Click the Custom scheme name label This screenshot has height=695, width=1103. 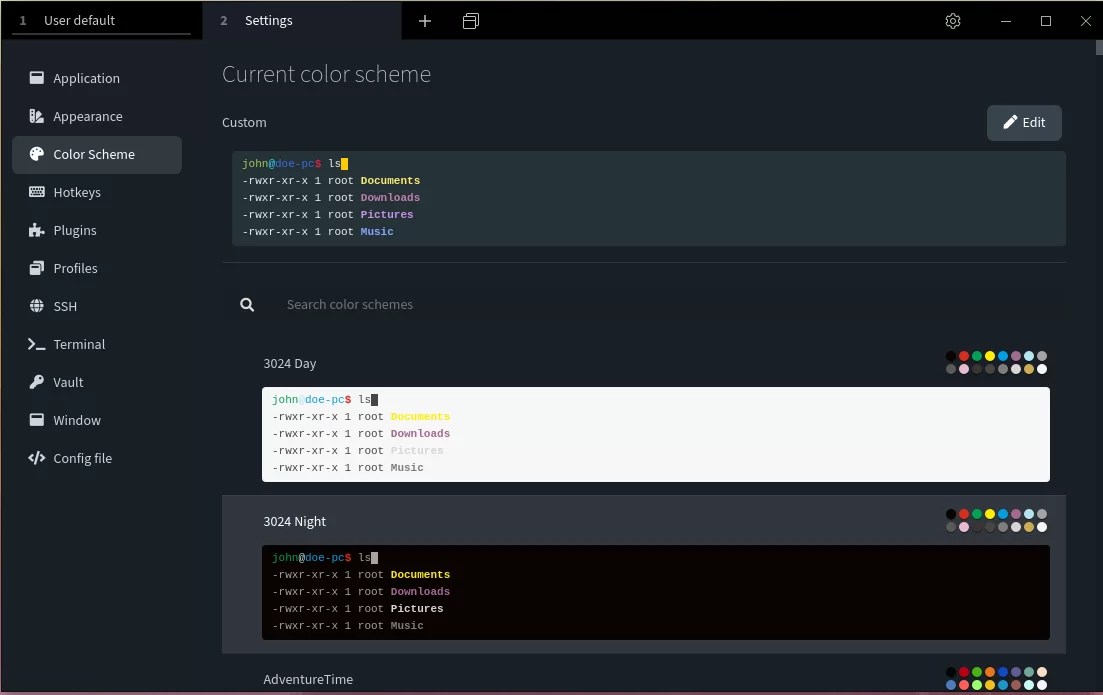pyautogui.click(x=244, y=122)
